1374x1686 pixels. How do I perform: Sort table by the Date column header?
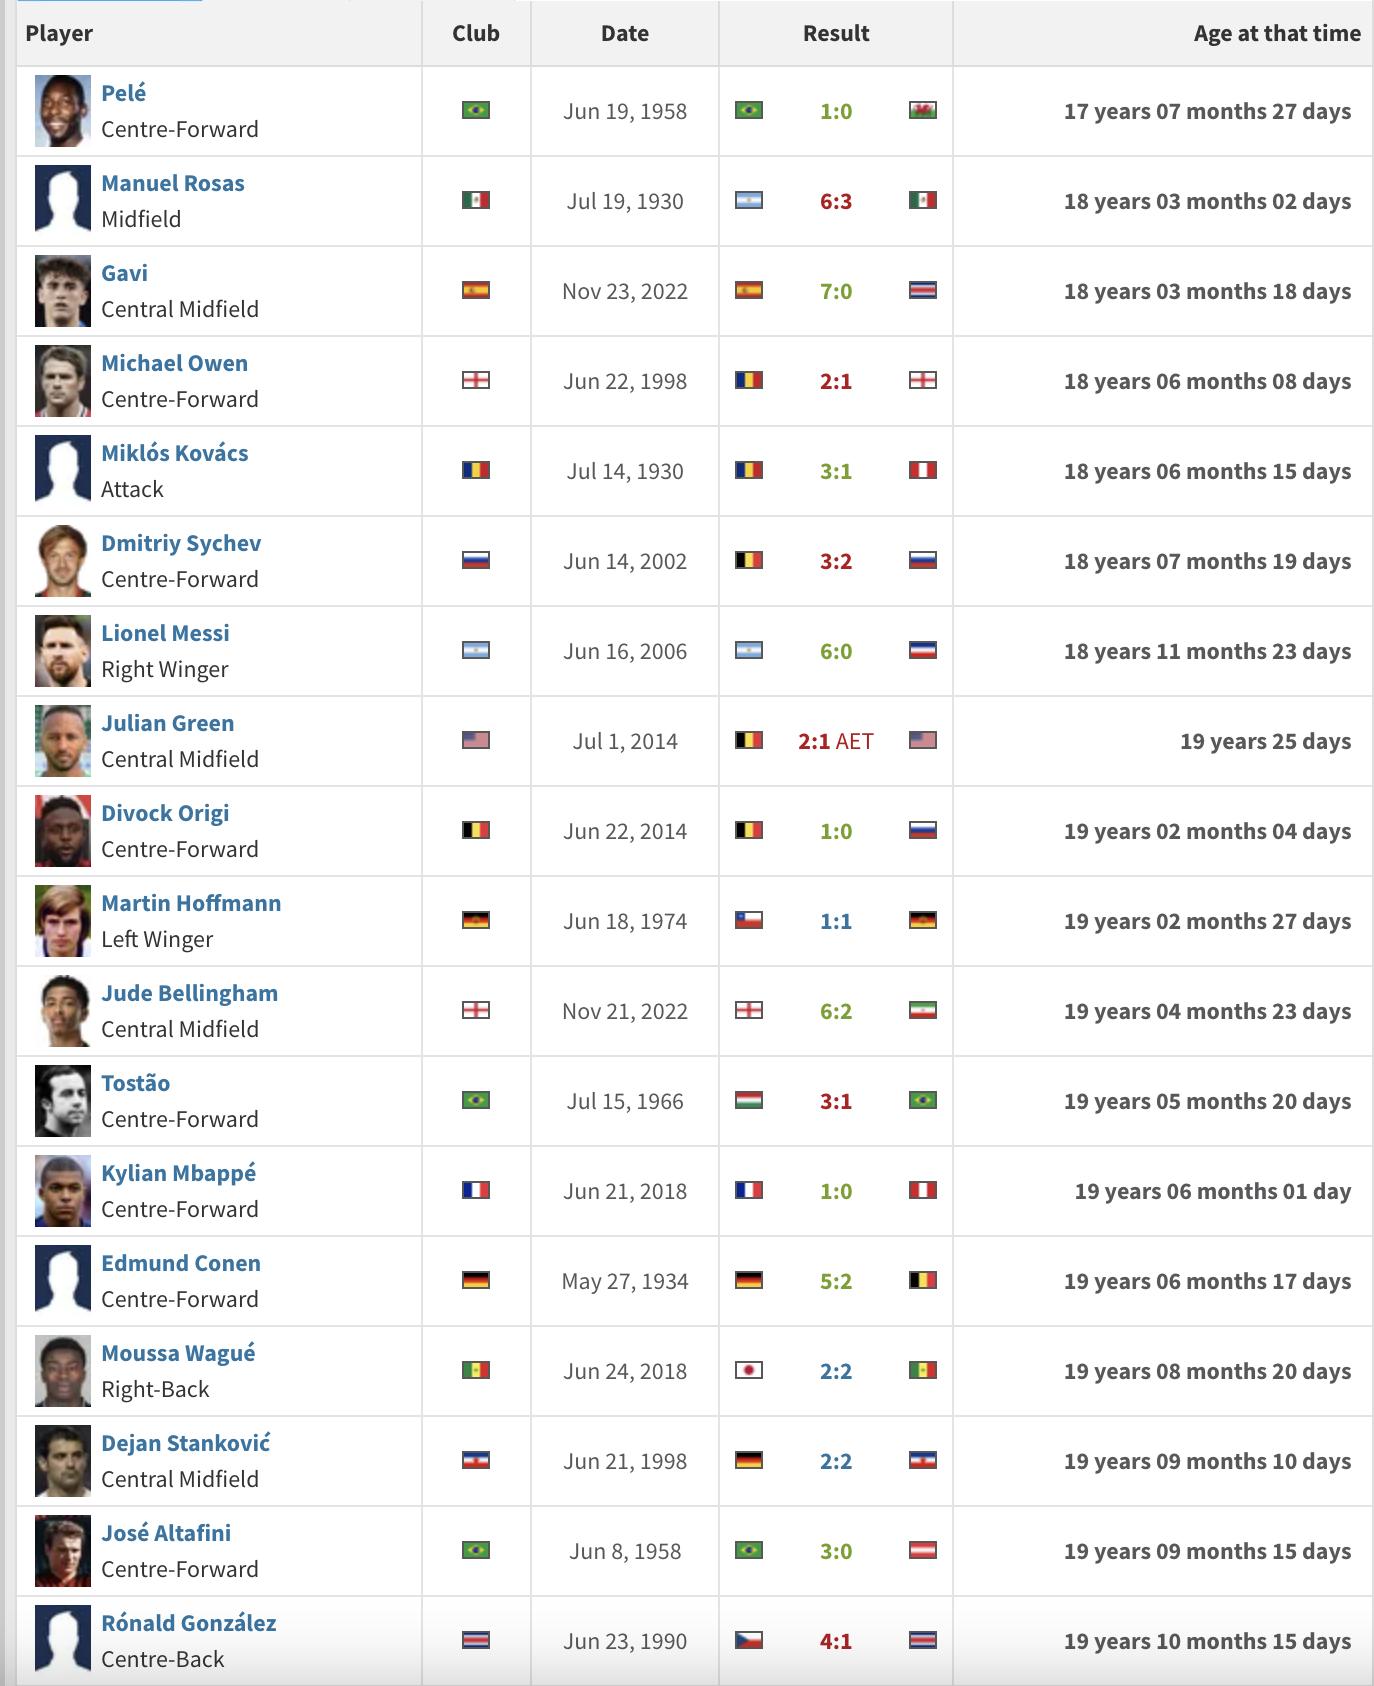(x=625, y=33)
